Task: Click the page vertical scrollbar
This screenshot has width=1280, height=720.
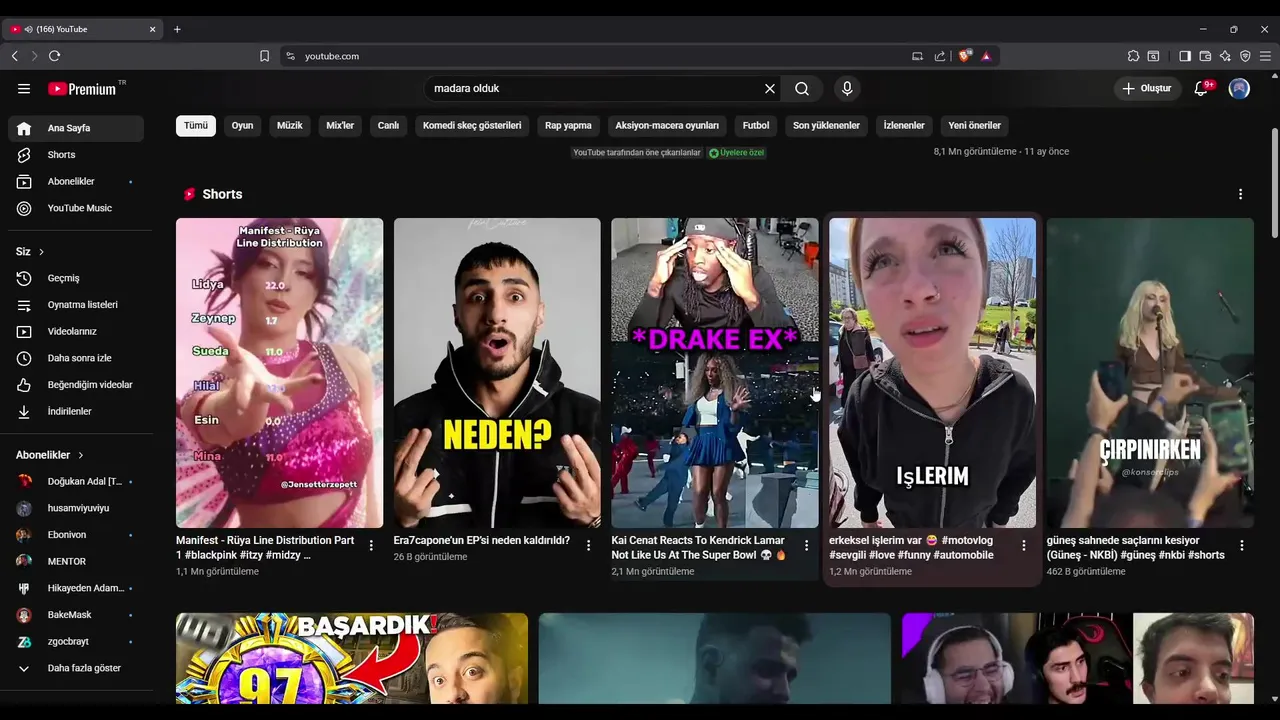Action: point(1274,185)
